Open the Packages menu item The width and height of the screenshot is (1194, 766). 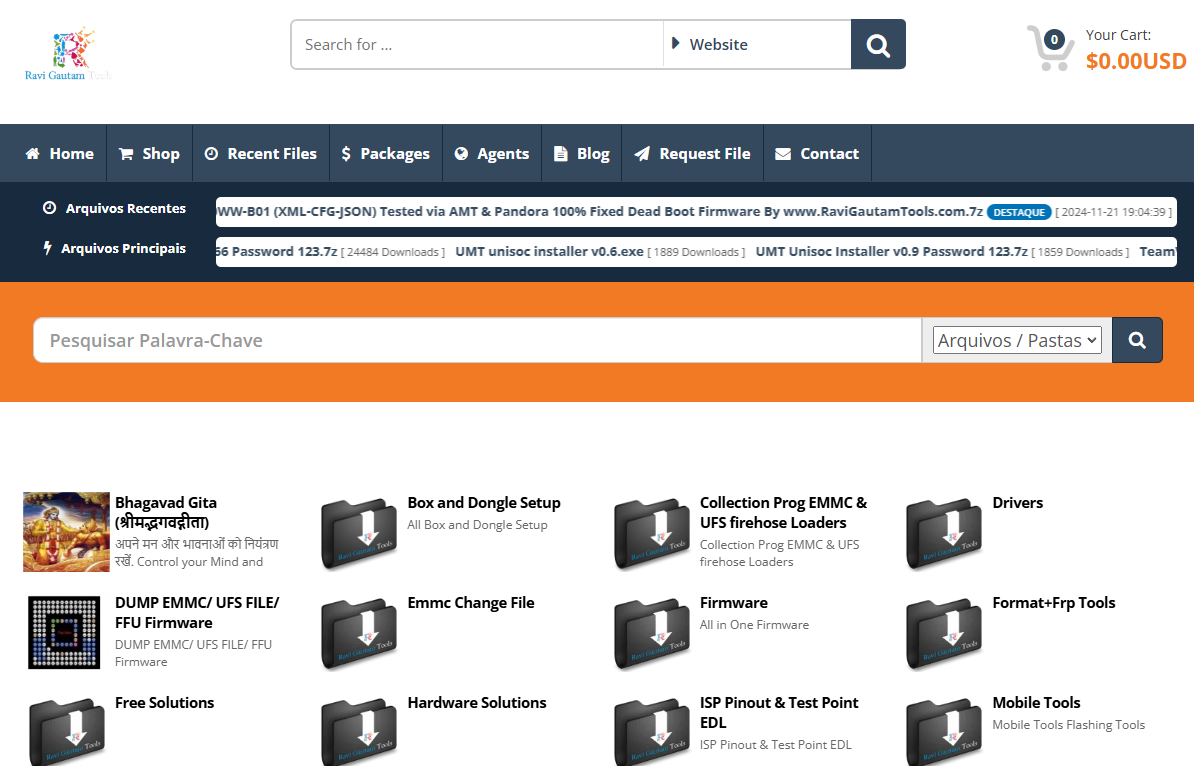pos(385,154)
